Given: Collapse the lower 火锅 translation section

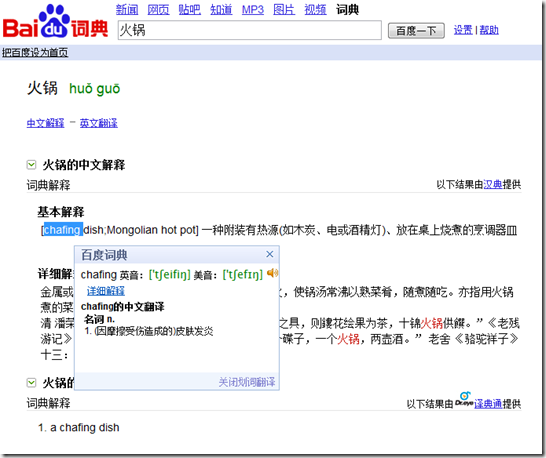Looking at the screenshot, I should click(x=31, y=383).
